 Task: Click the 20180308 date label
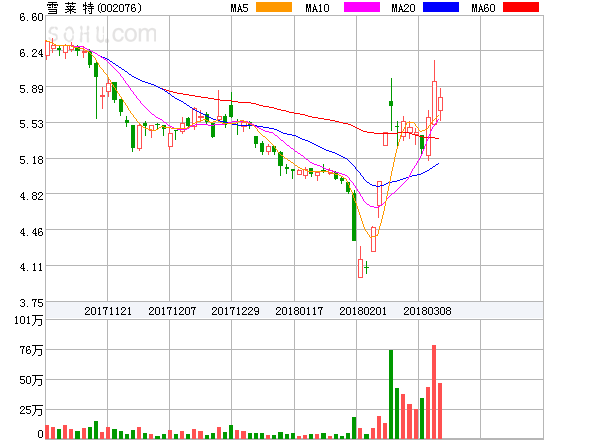pos(427,311)
